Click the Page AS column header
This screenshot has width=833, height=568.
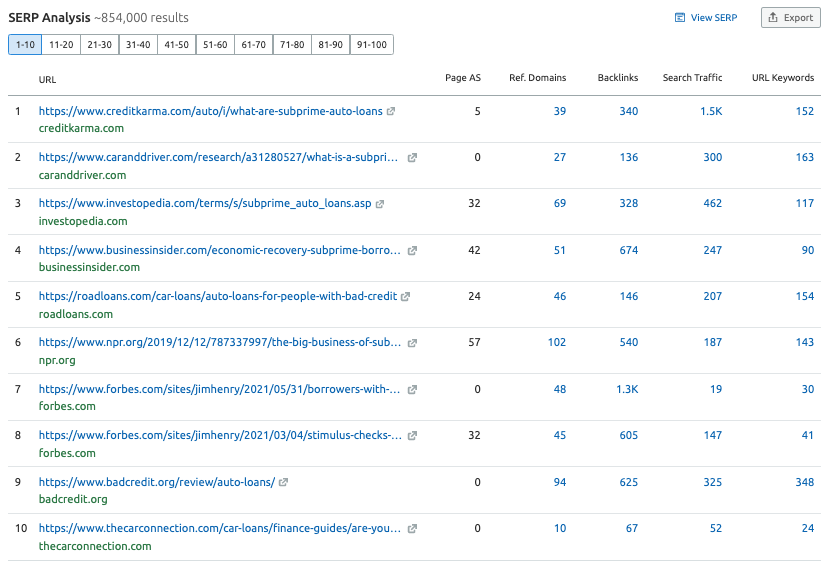(463, 78)
